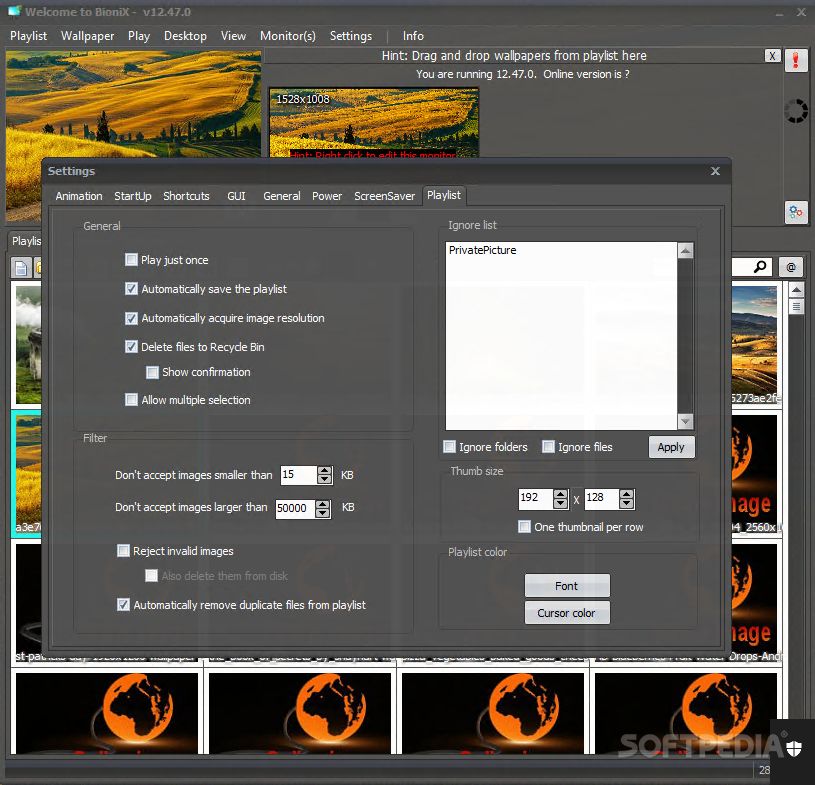
Task: Click scroll up arrow of playlist thumbnails
Action: [796, 289]
